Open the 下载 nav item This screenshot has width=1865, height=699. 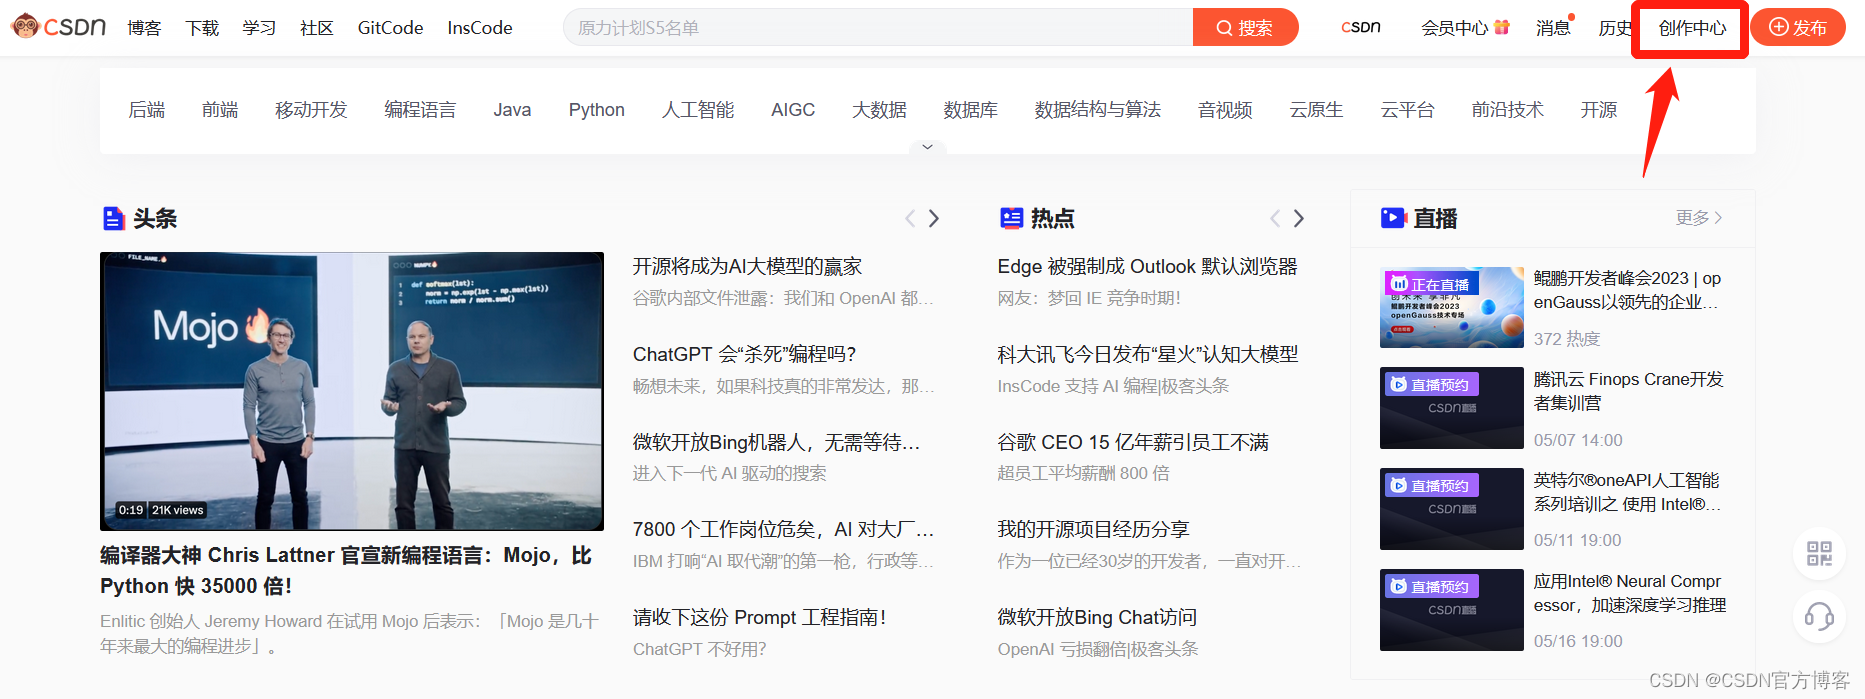(x=202, y=28)
